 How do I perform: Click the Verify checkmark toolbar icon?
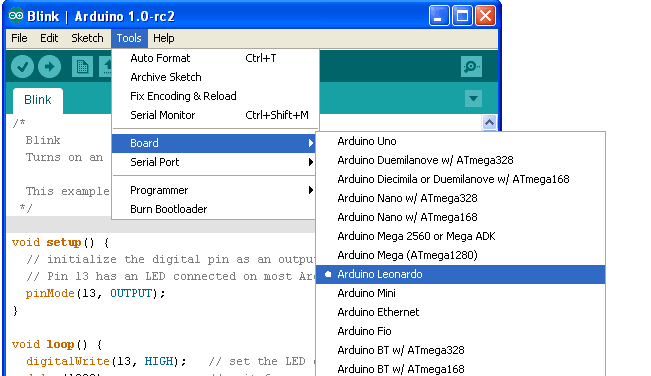click(x=22, y=66)
